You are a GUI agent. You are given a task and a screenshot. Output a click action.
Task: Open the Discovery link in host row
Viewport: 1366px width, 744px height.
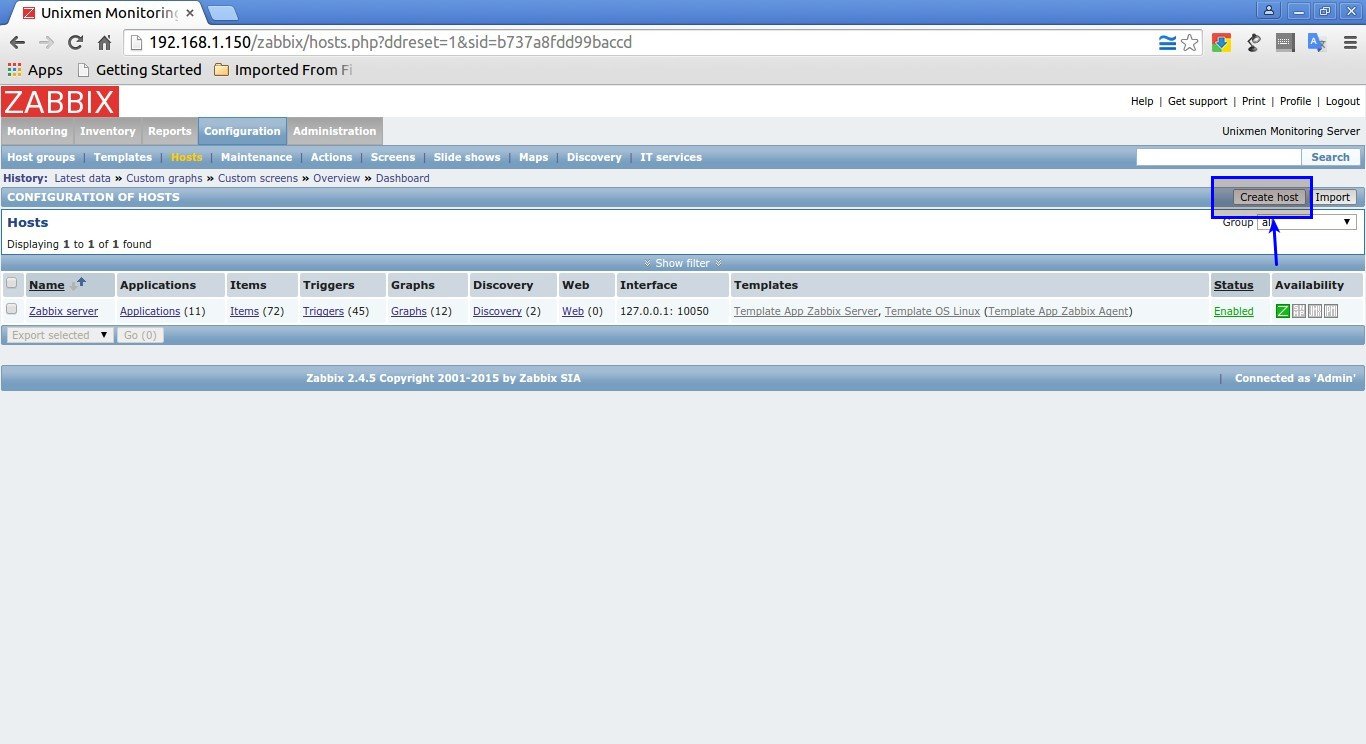(497, 311)
